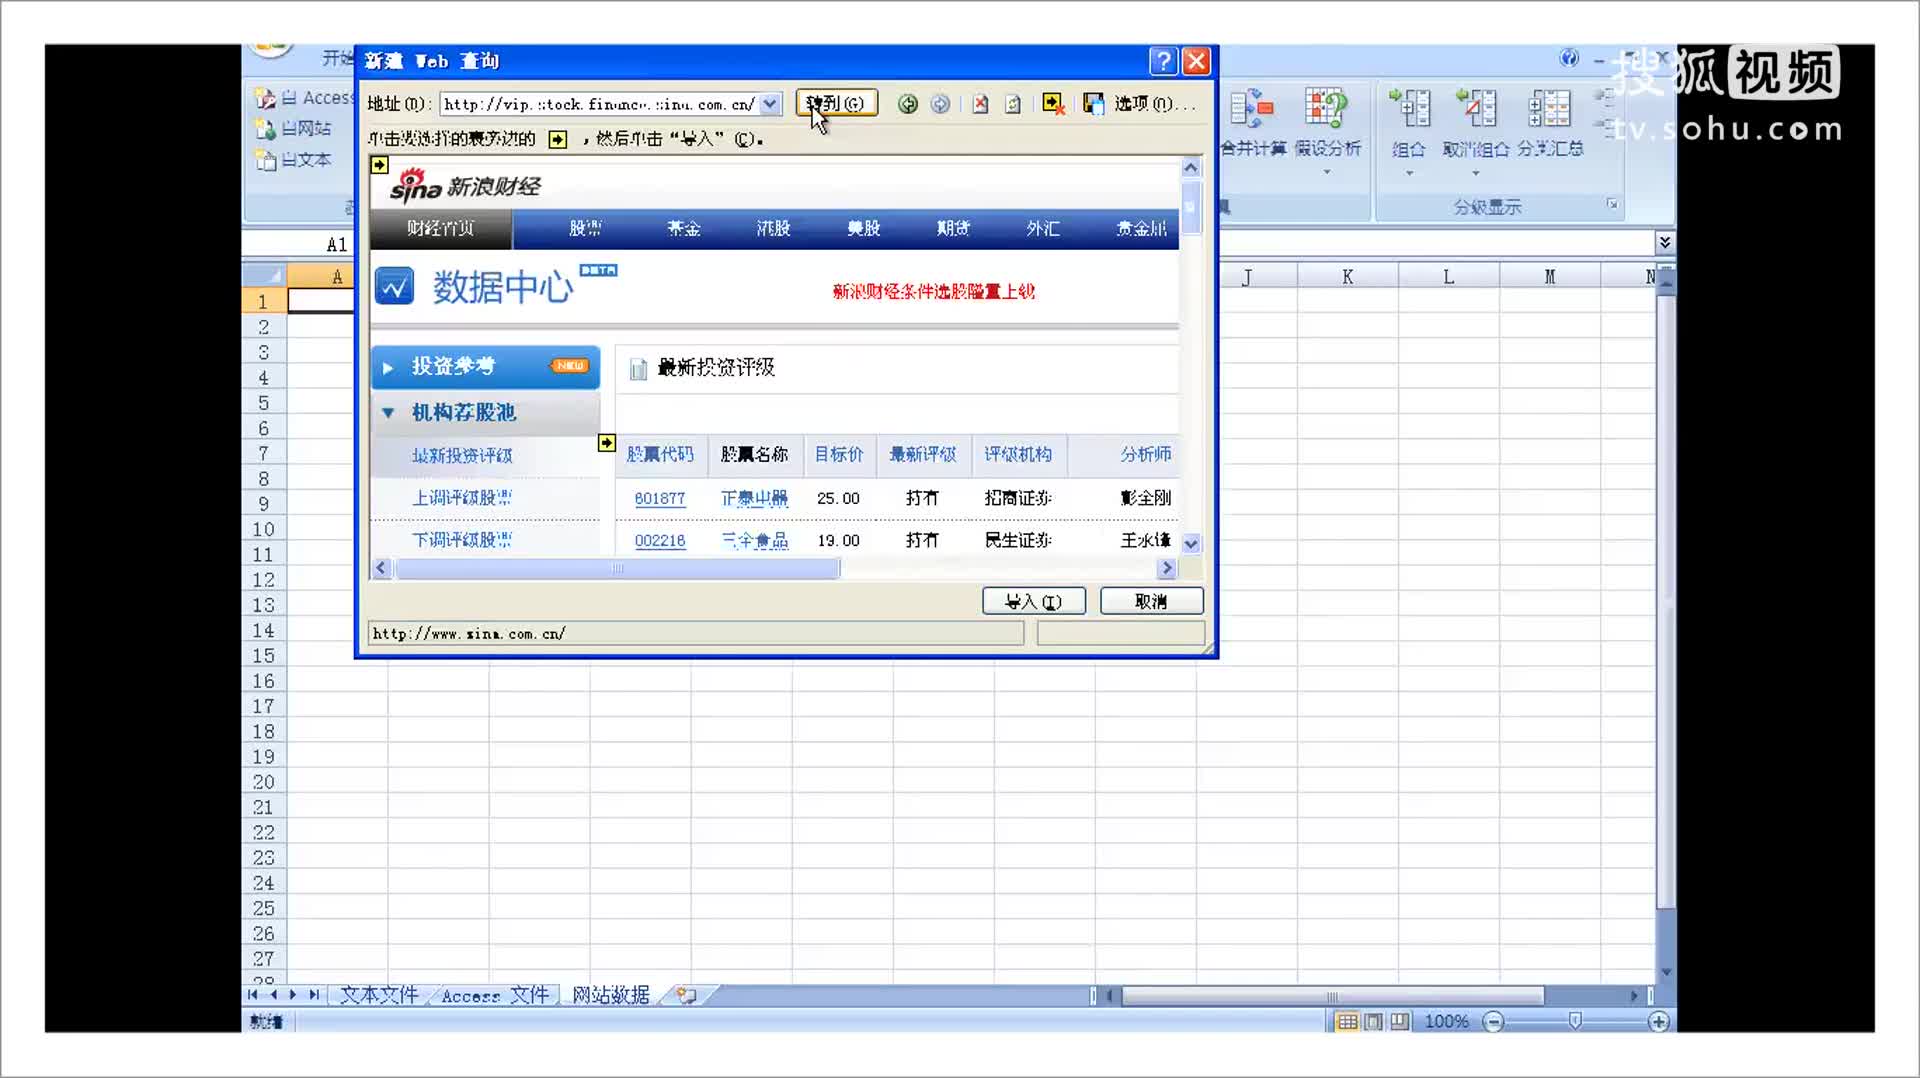Click the Name Box showing A1
The height and width of the screenshot is (1078, 1920).
[x=298, y=244]
